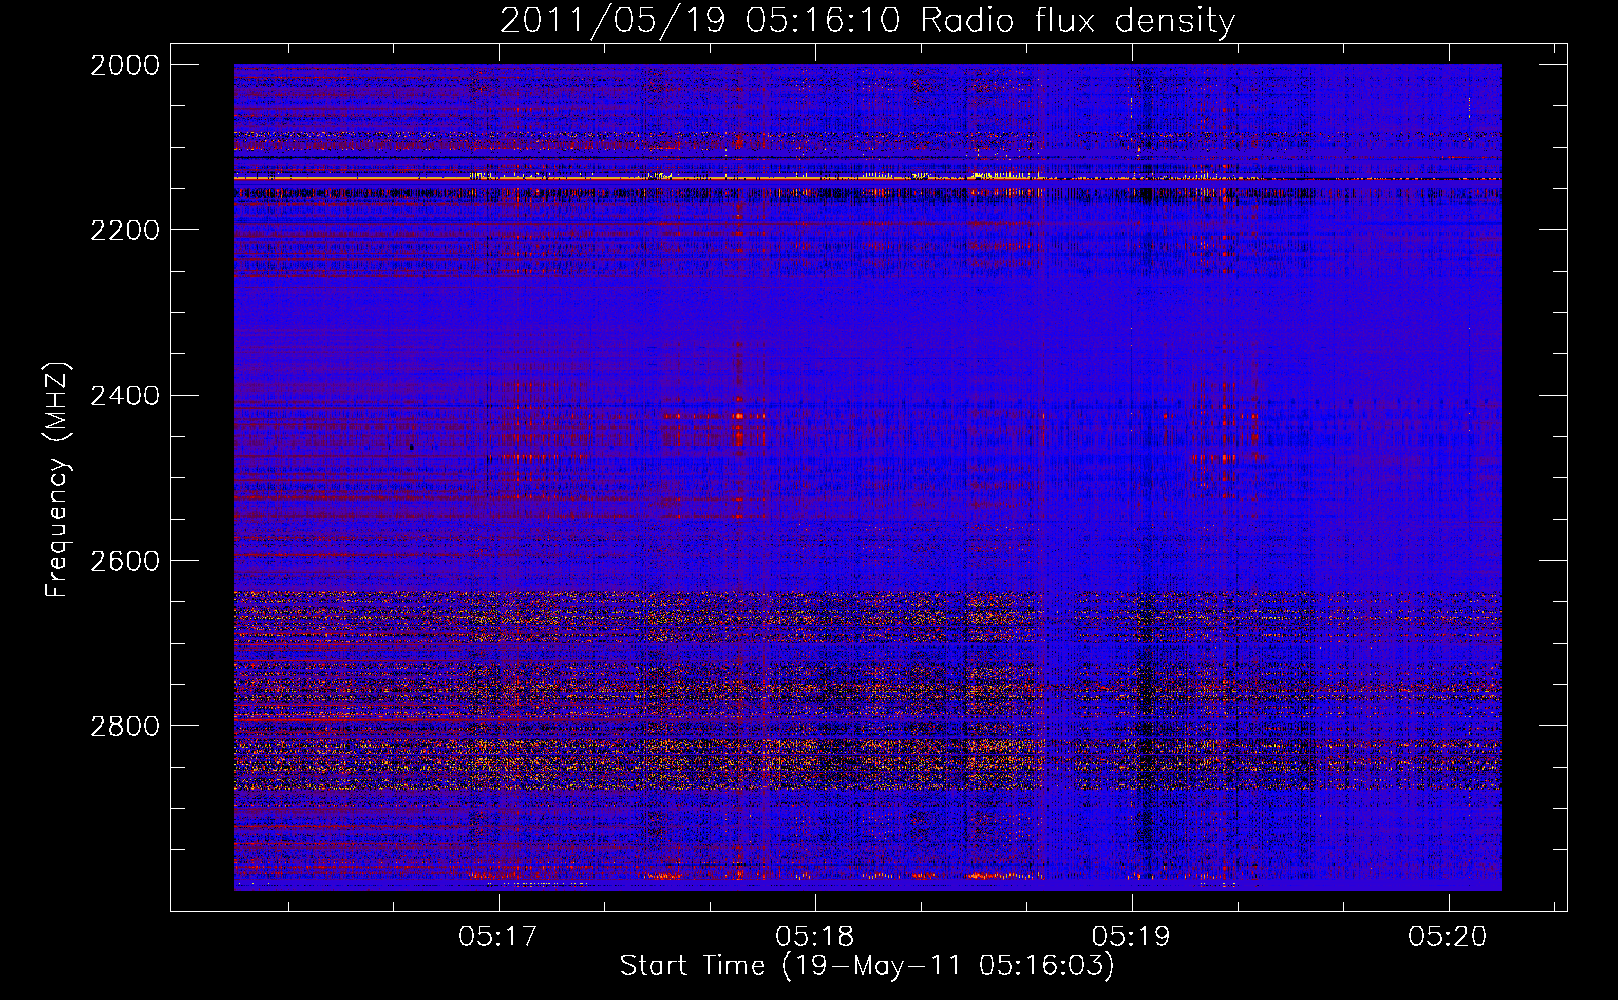
Task: Click the 2200 frequency axis label
Action: tap(125, 230)
